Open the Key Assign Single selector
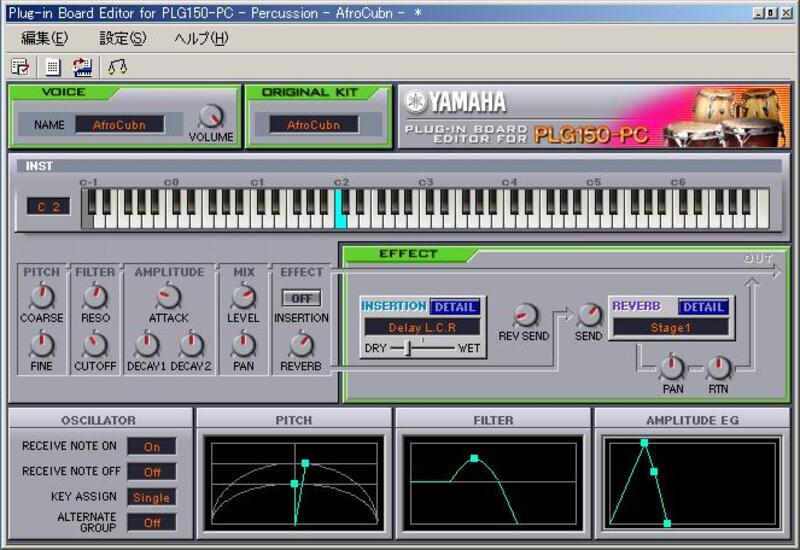800x550 pixels. tap(152, 497)
